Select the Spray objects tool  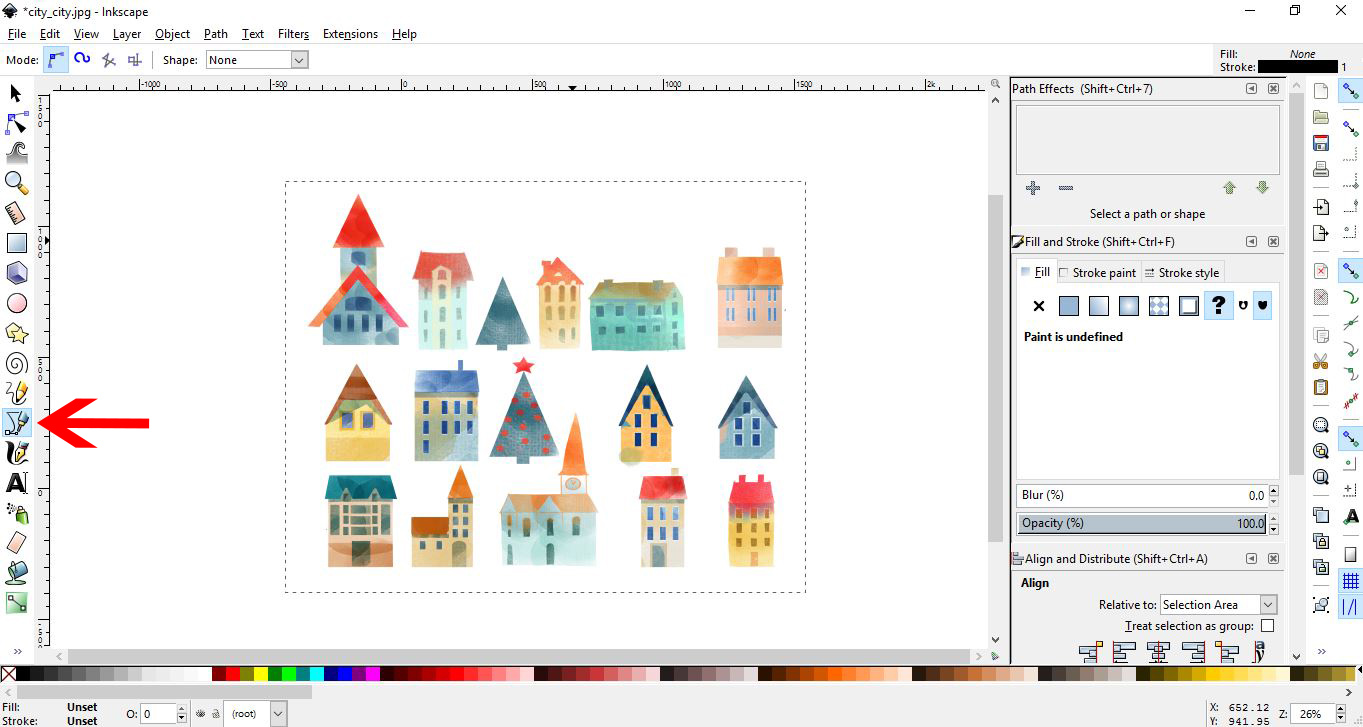16,513
